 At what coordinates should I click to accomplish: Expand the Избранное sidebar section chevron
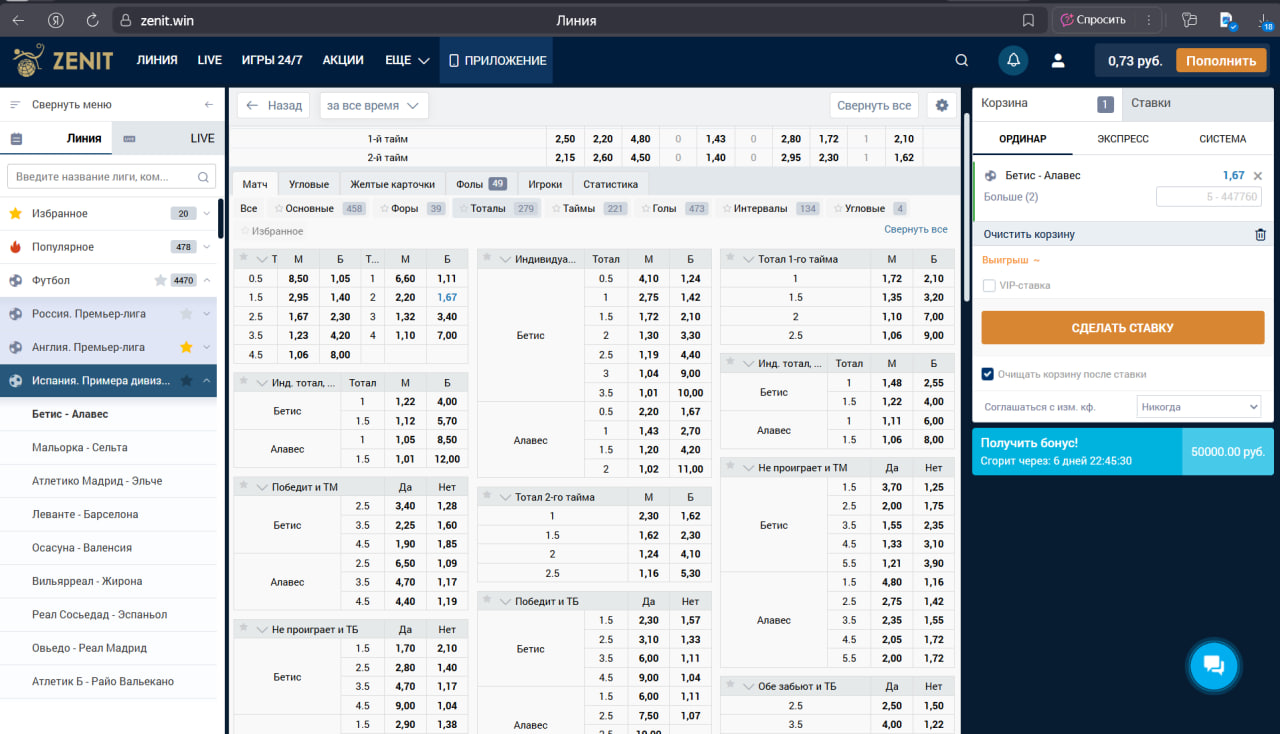[x=207, y=213]
